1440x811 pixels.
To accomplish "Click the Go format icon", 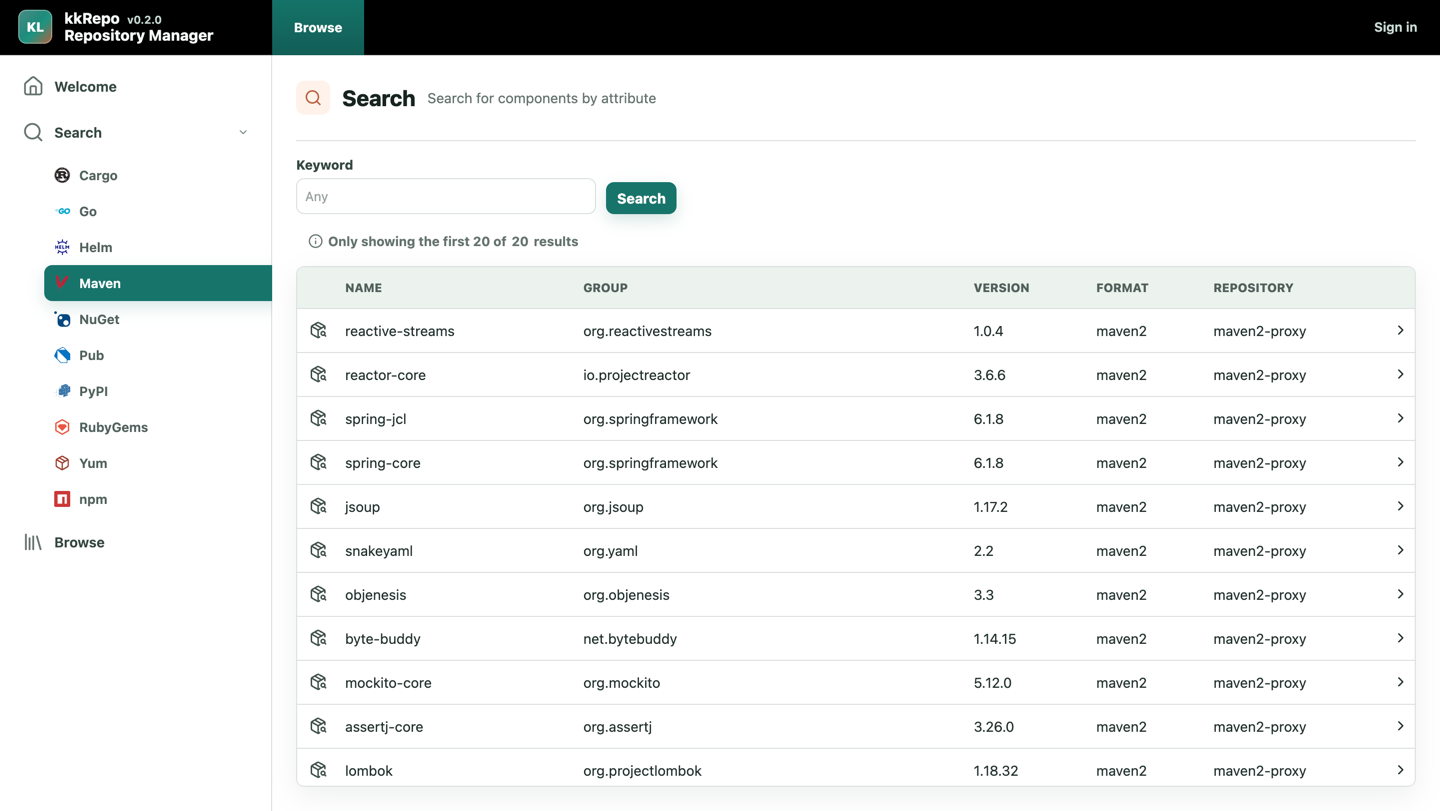I will (62, 211).
